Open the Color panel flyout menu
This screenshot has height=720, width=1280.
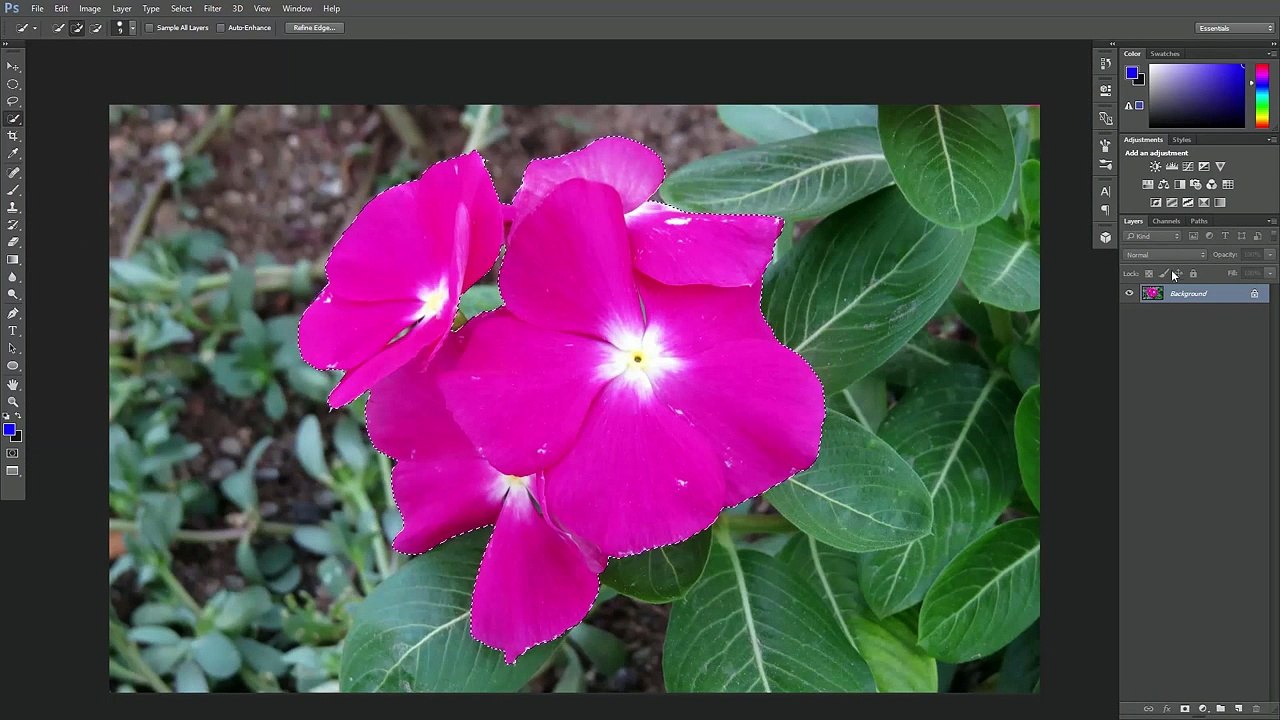click(1272, 54)
